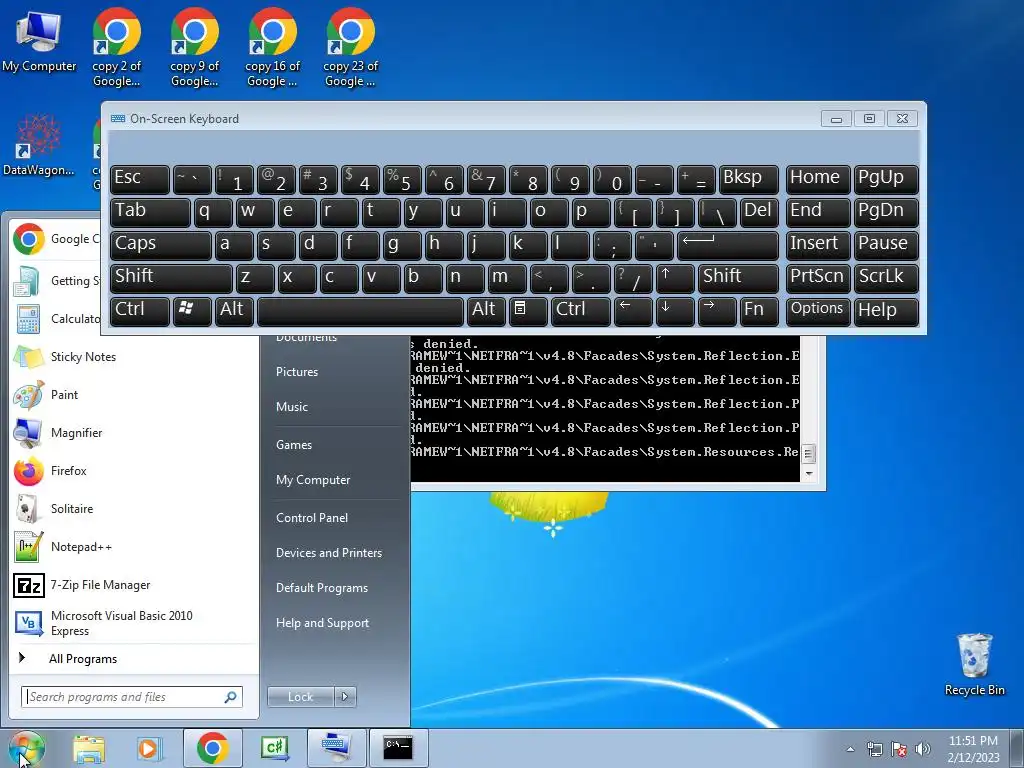This screenshot has width=1024, height=768.
Task: Click the space bar on keyboard
Action: coord(360,311)
